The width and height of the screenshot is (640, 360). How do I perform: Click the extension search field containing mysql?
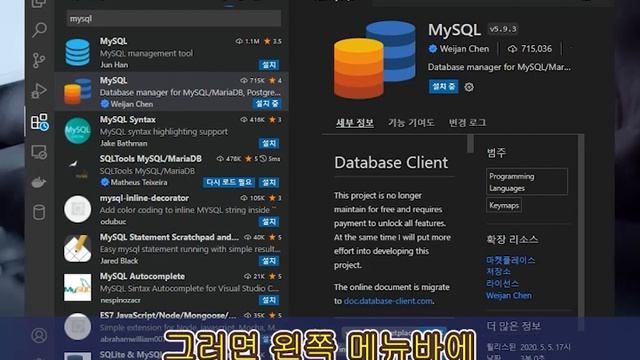pos(173,18)
